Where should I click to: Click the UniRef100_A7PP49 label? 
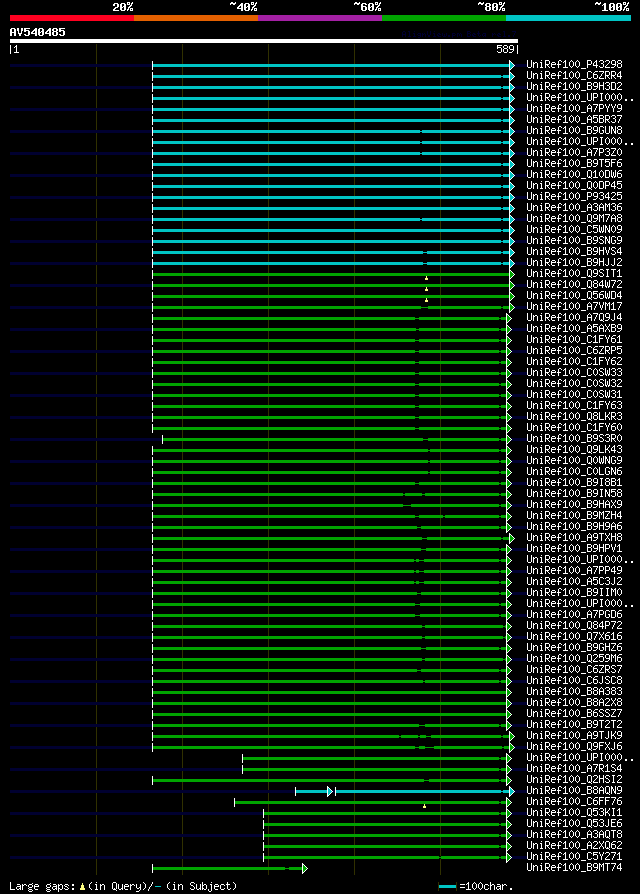pos(574,570)
